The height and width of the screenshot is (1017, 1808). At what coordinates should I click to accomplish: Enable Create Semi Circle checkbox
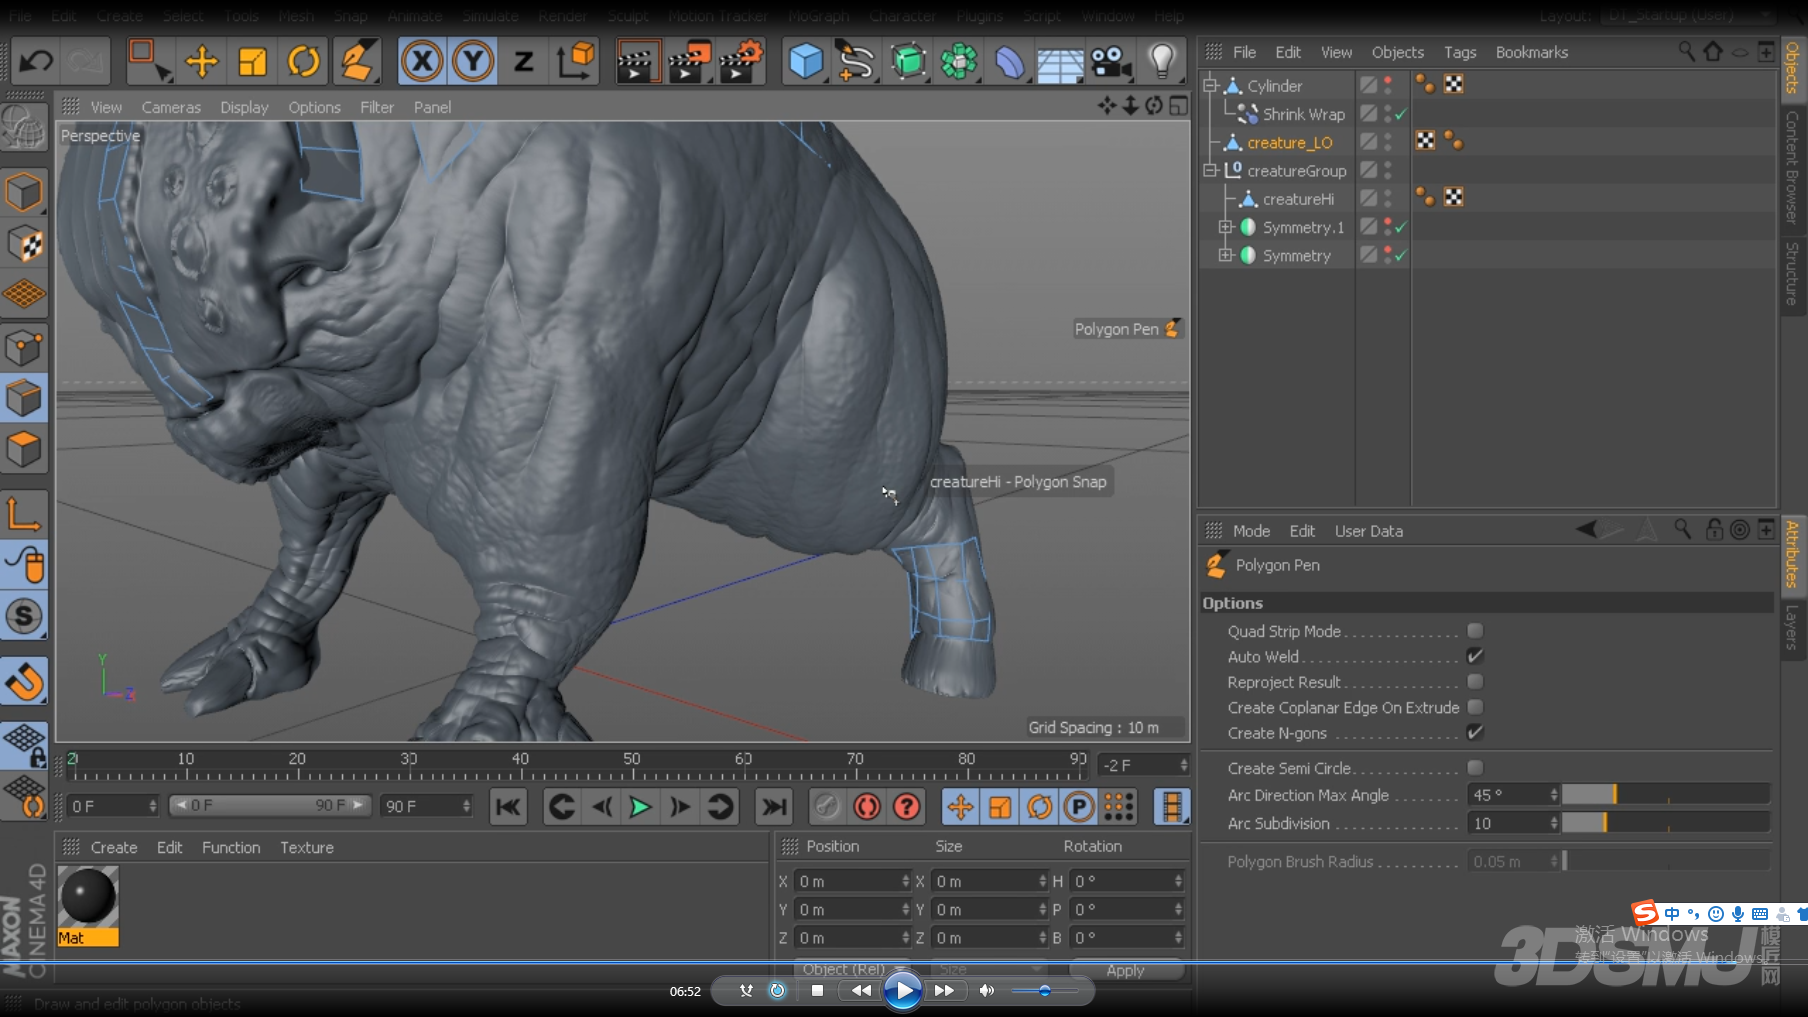coord(1475,768)
